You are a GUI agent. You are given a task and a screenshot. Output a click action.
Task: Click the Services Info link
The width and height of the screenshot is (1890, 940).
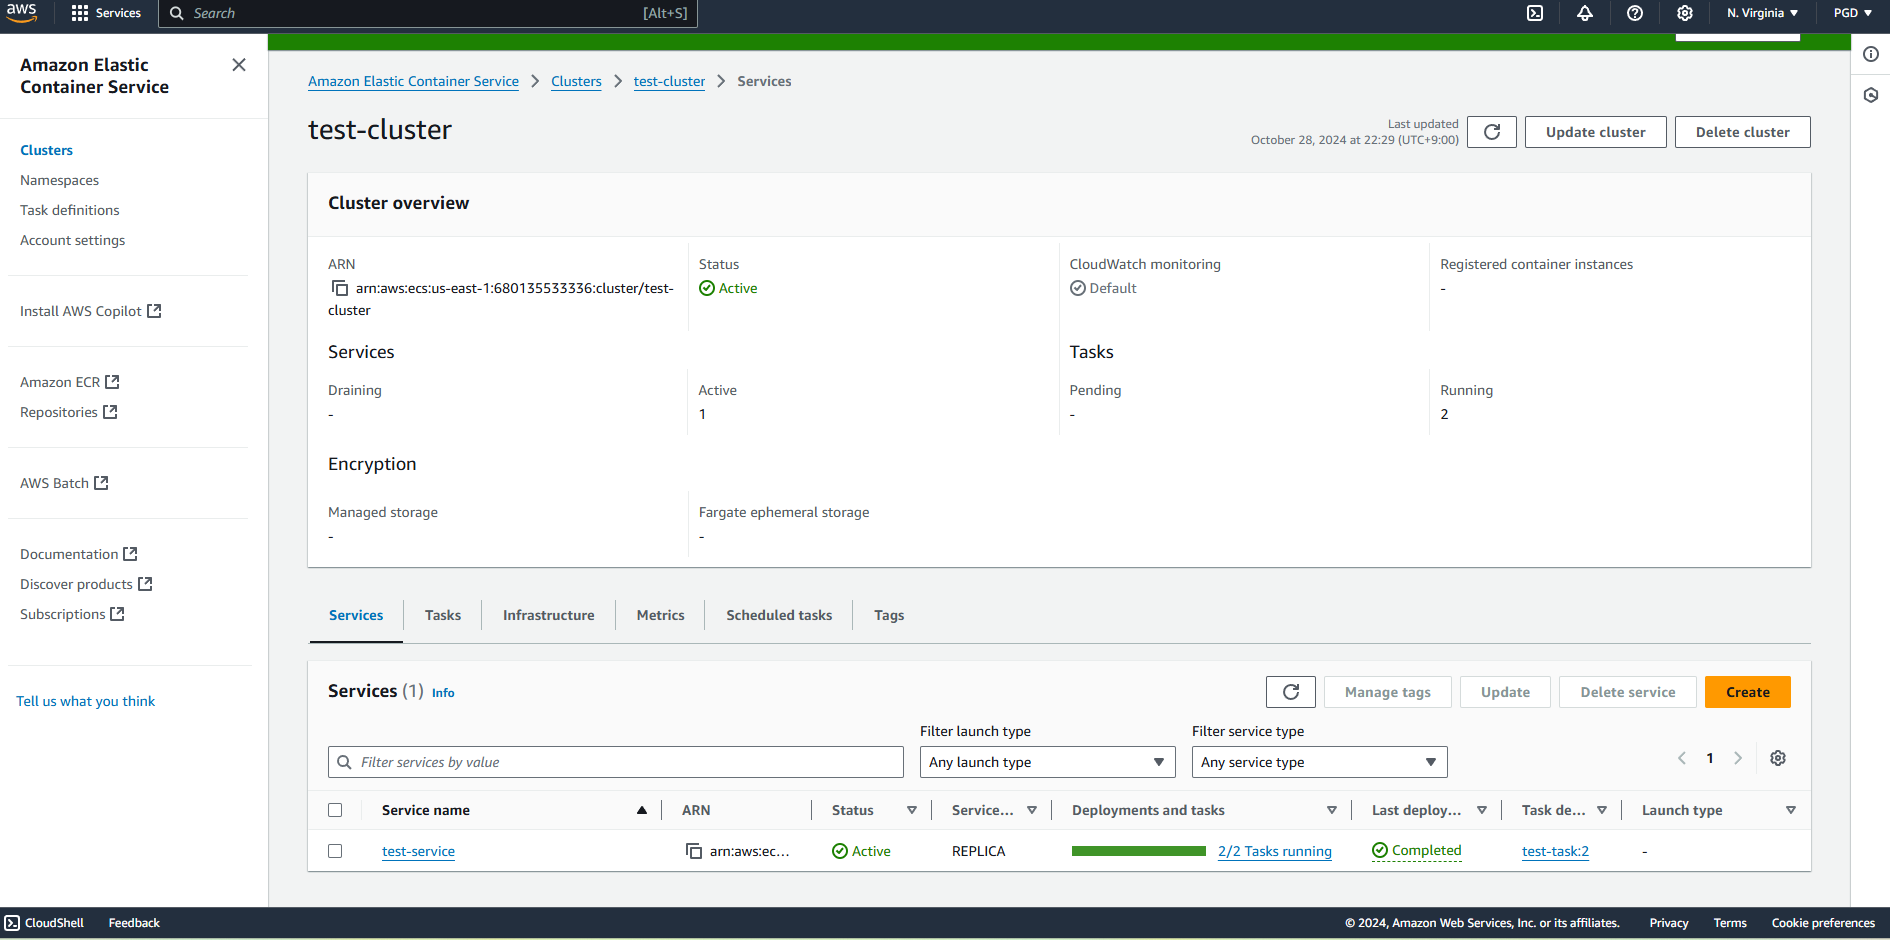443,693
